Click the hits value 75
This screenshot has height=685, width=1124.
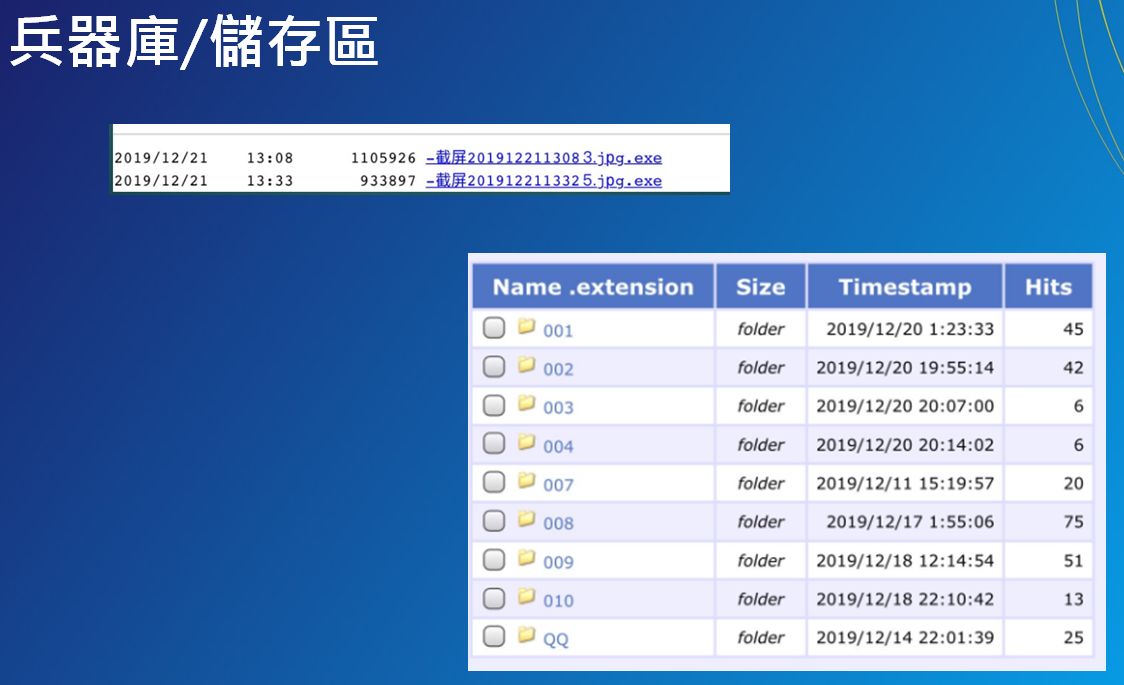(x=1073, y=522)
